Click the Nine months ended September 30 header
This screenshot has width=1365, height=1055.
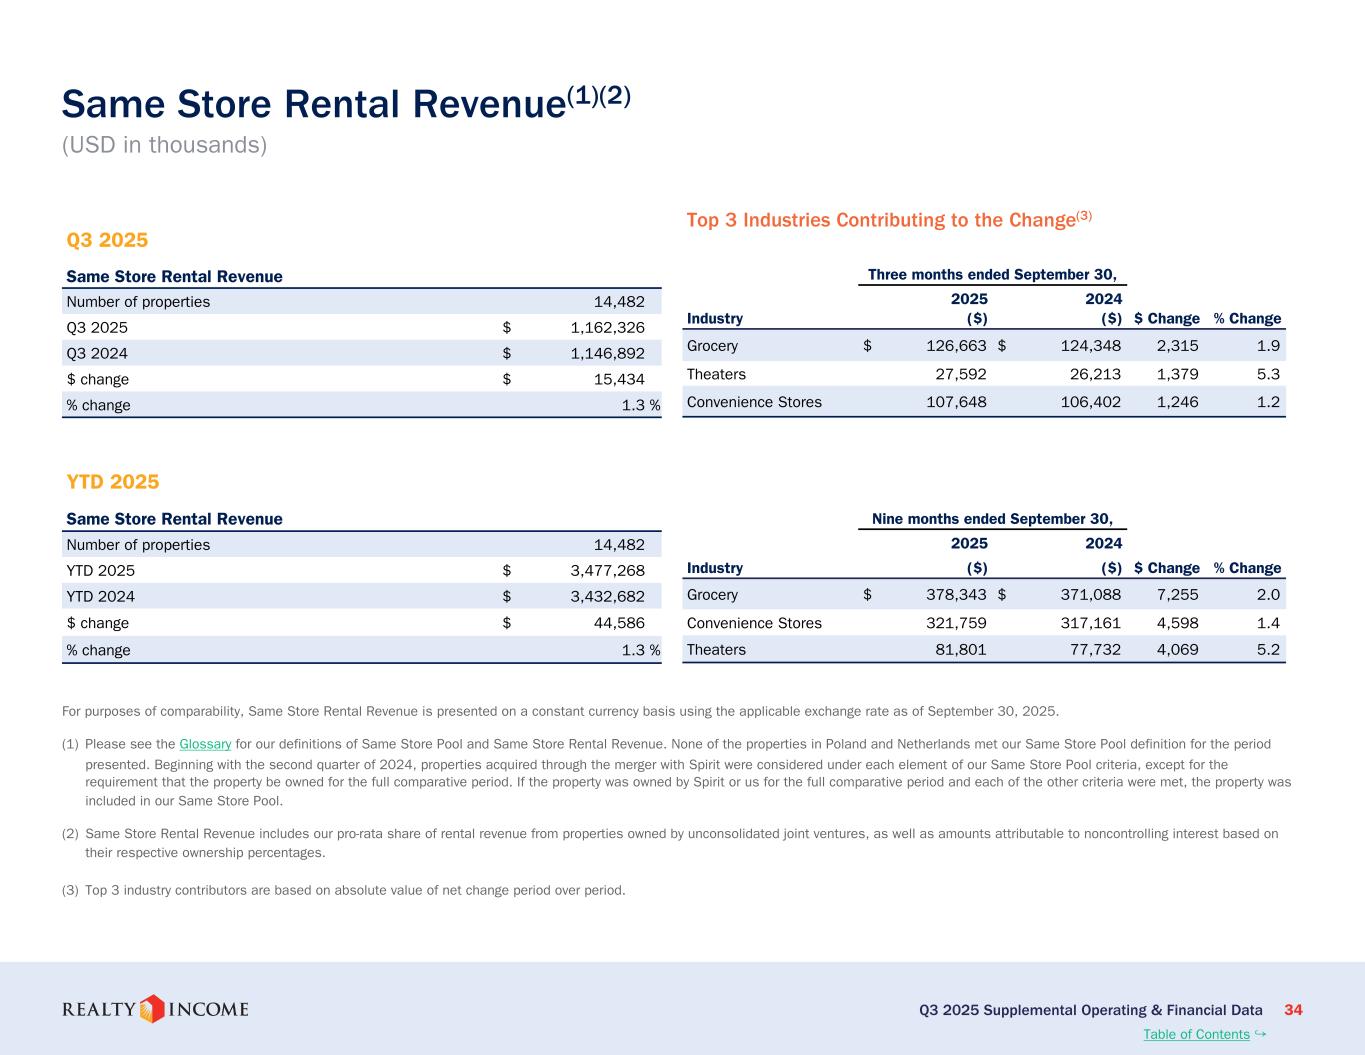pos(991,518)
